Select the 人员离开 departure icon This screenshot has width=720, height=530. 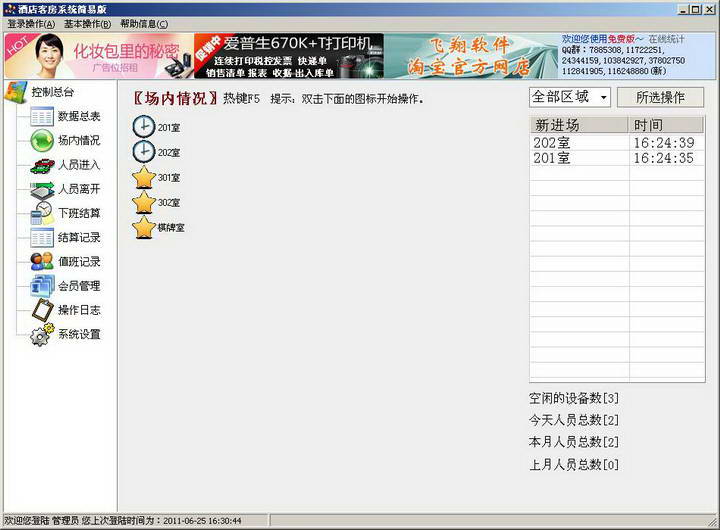pyautogui.click(x=42, y=189)
